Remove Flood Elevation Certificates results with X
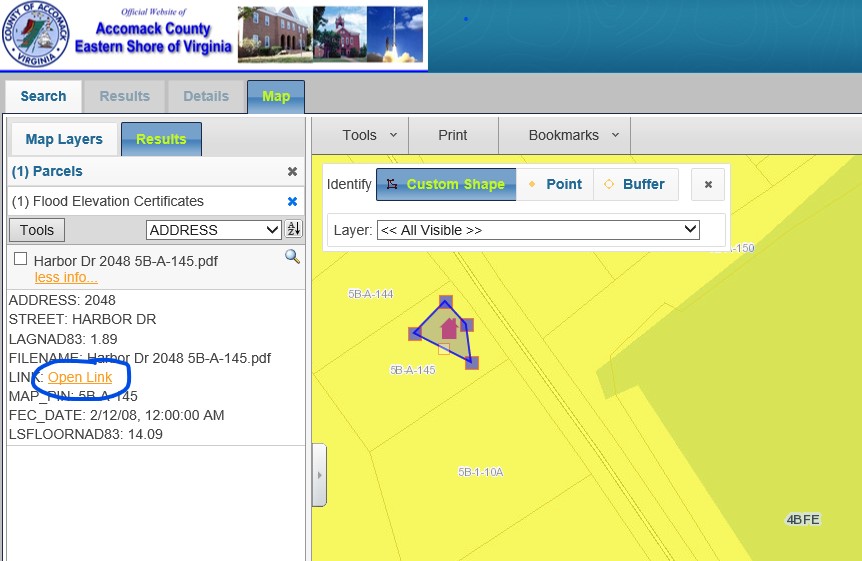The width and height of the screenshot is (862, 561). [x=292, y=201]
